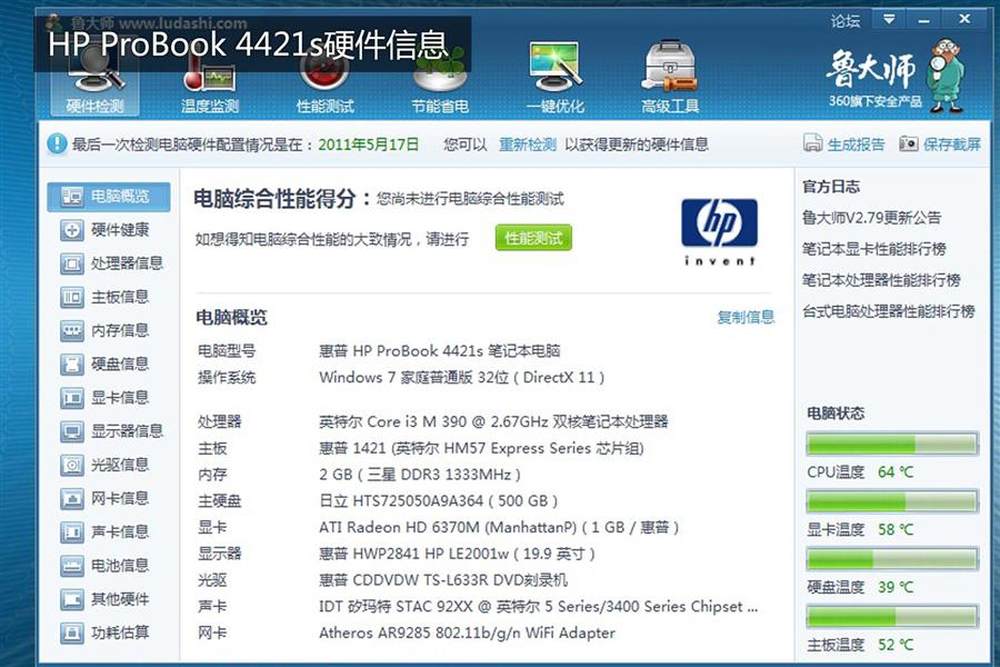1000x667 pixels.
Task: Click the 复制信息 copy info link
Action: [746, 317]
